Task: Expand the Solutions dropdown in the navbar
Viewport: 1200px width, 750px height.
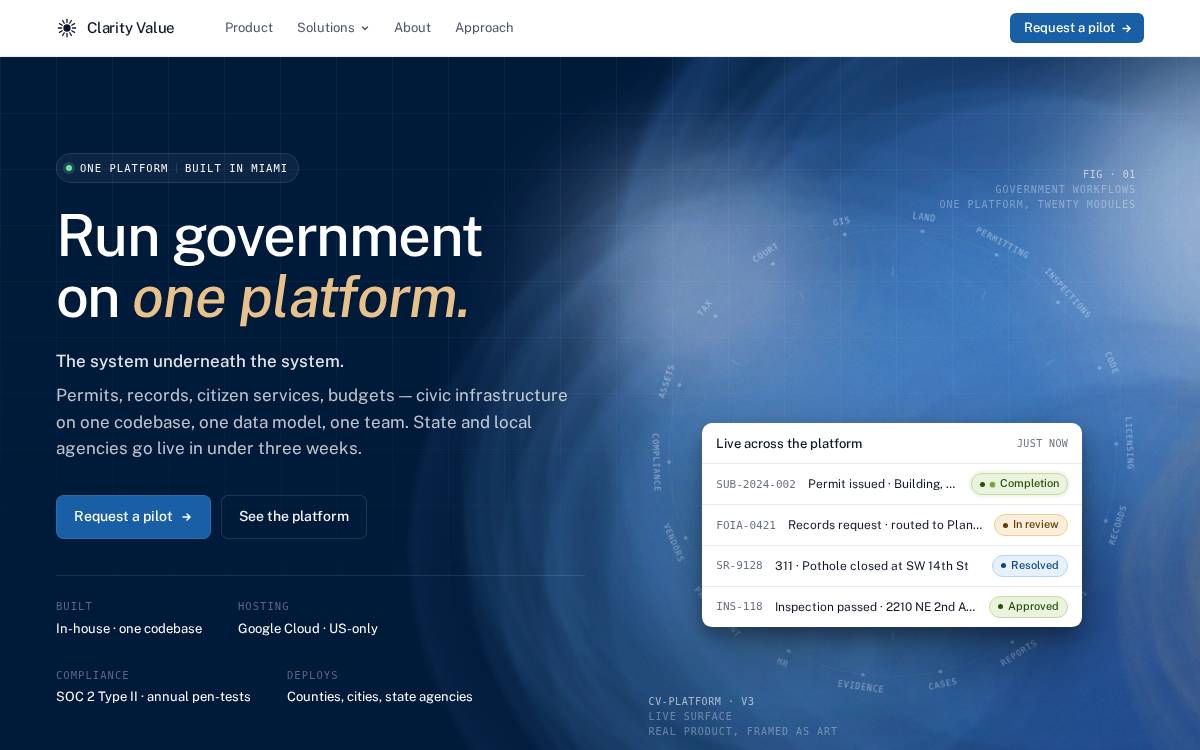Action: [333, 28]
